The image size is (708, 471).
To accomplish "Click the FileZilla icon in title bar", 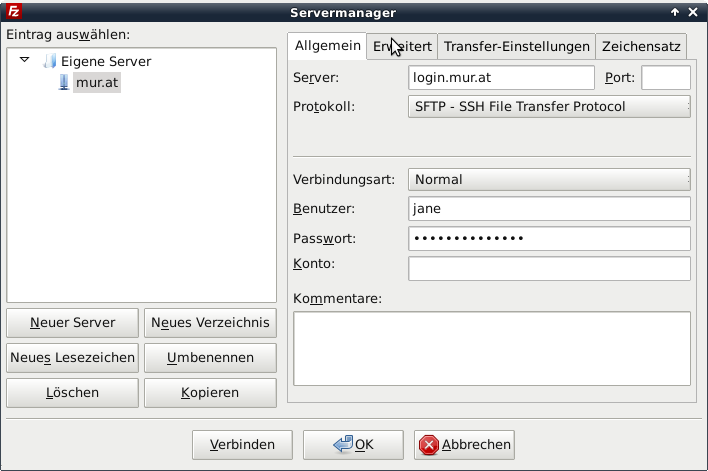I will click(x=11, y=12).
